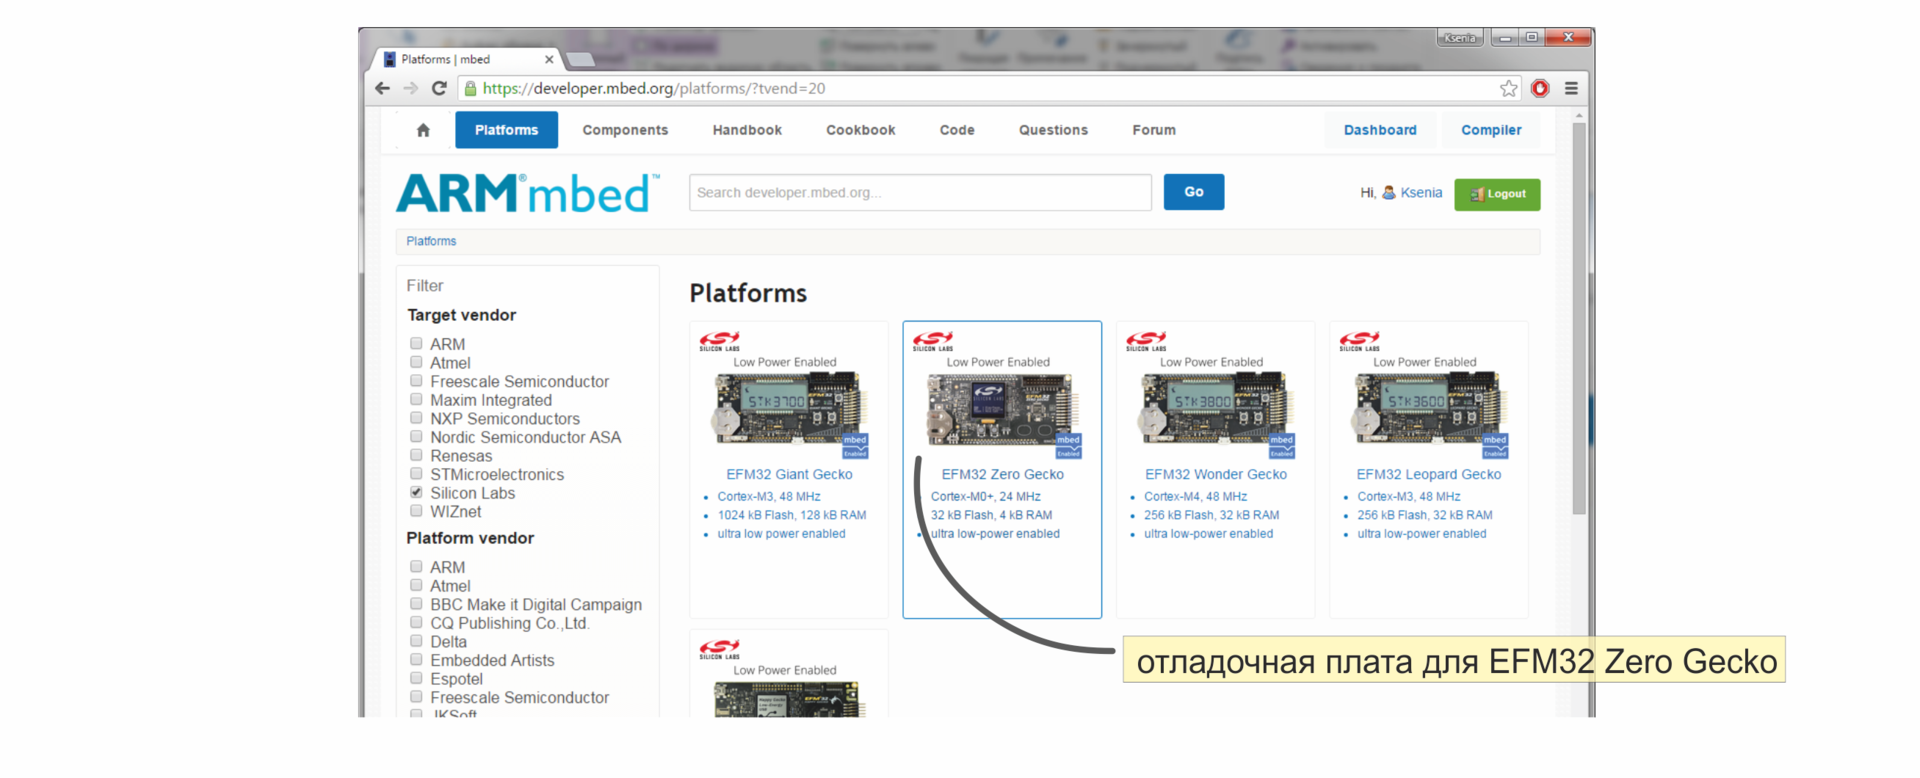
Task: Open the Dashboard link
Action: [x=1380, y=130]
